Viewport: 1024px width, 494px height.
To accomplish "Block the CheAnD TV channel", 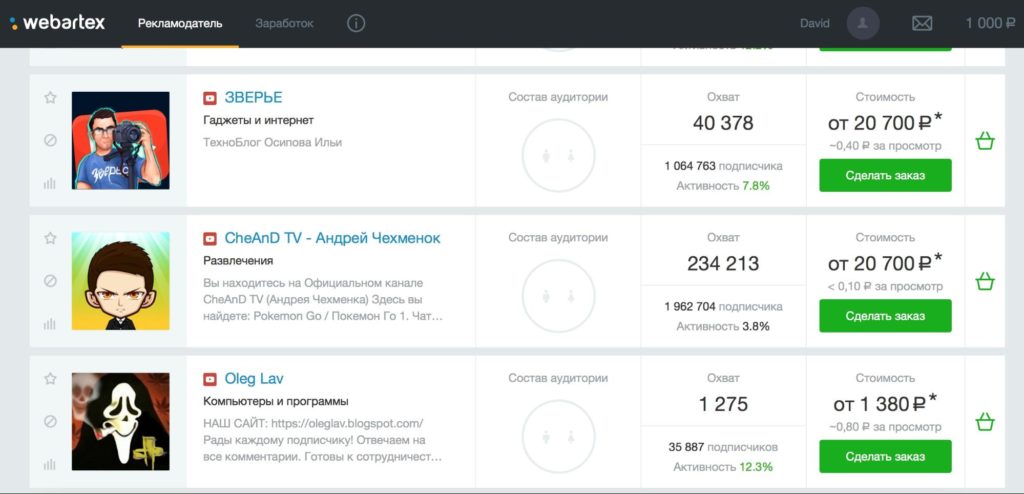I will 50,281.
